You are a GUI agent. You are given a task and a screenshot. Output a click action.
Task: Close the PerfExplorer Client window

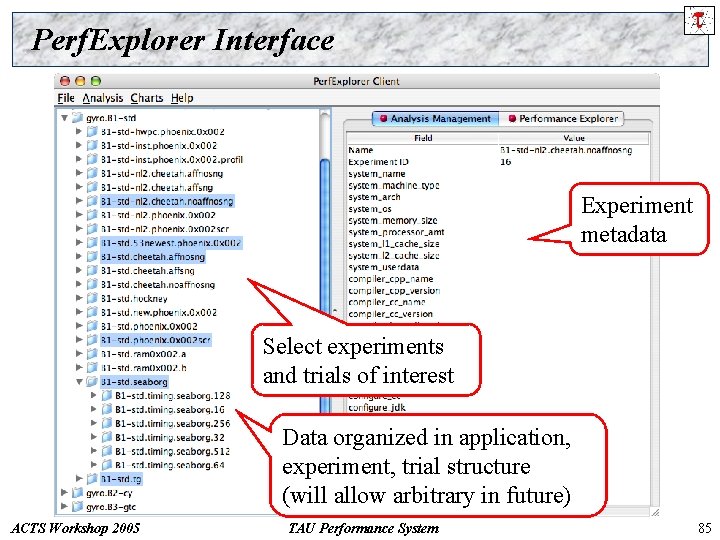(x=65, y=81)
